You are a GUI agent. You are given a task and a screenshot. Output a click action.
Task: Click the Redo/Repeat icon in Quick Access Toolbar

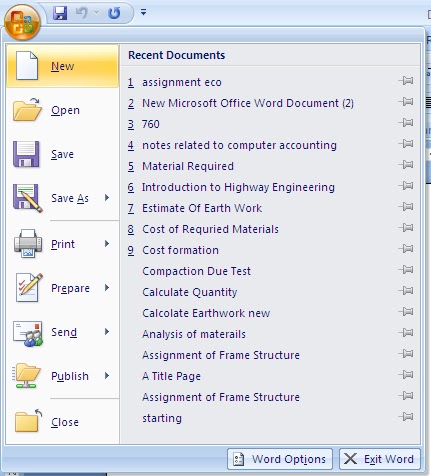(x=114, y=13)
